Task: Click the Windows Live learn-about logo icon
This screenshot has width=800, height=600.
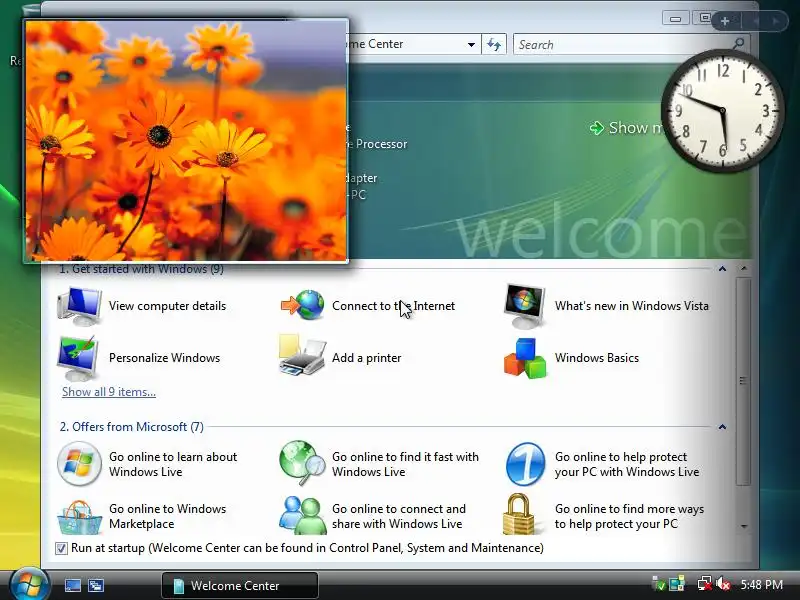Action: (79, 464)
